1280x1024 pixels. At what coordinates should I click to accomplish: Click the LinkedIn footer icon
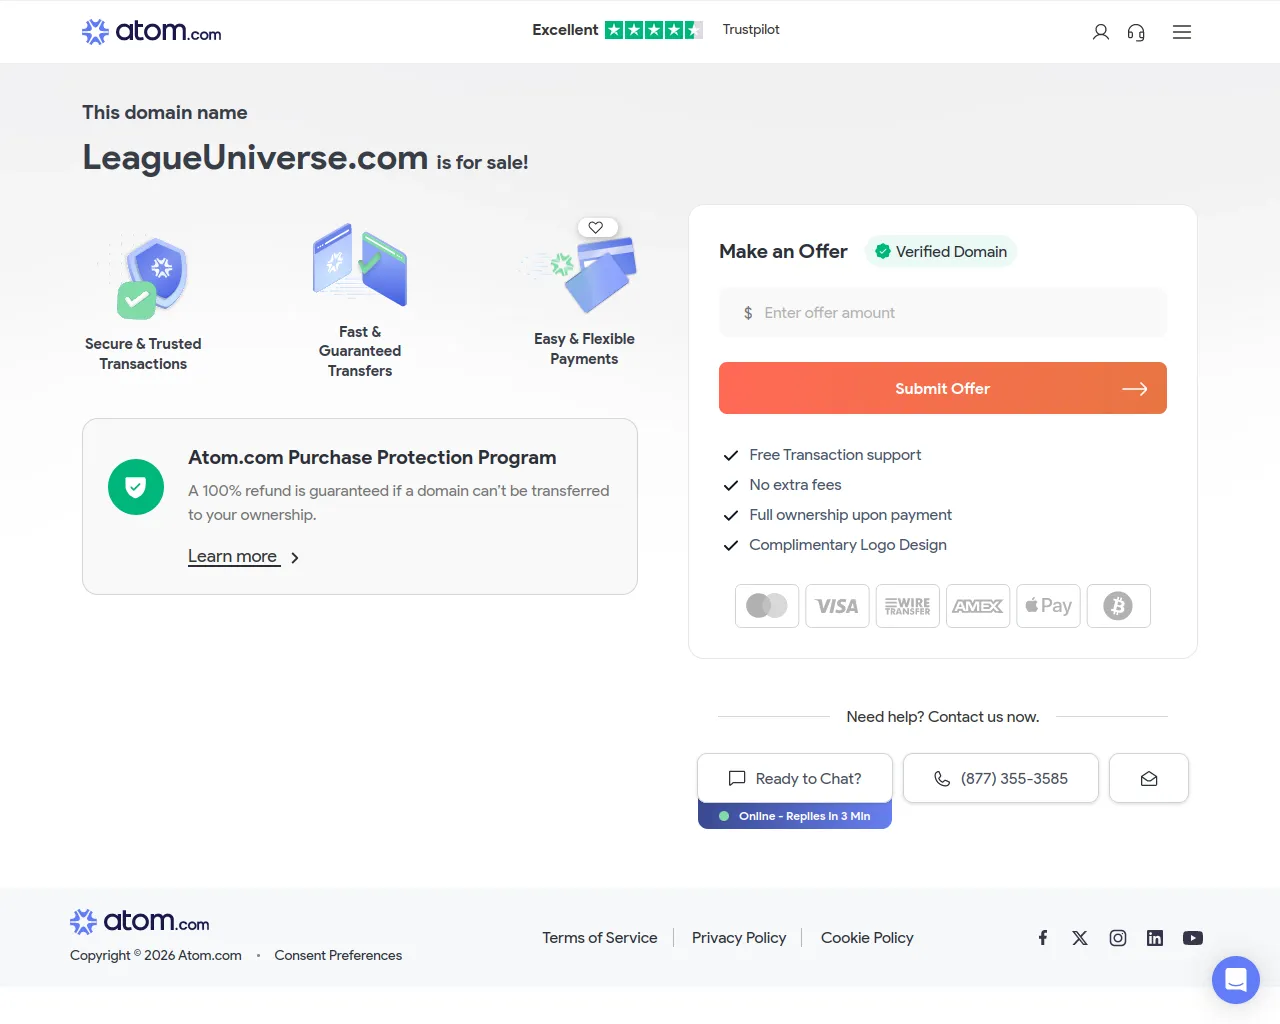coord(1155,938)
